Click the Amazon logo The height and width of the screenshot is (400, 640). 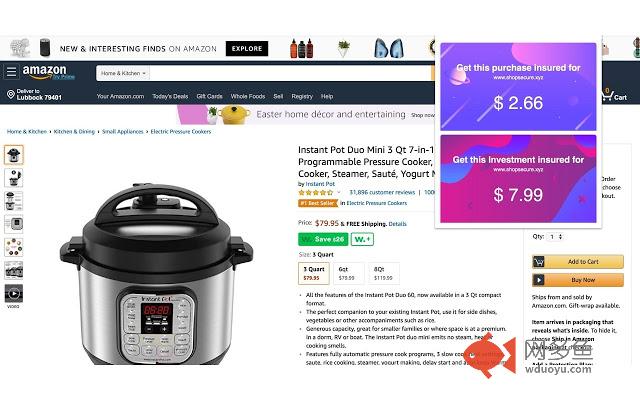pos(48,72)
